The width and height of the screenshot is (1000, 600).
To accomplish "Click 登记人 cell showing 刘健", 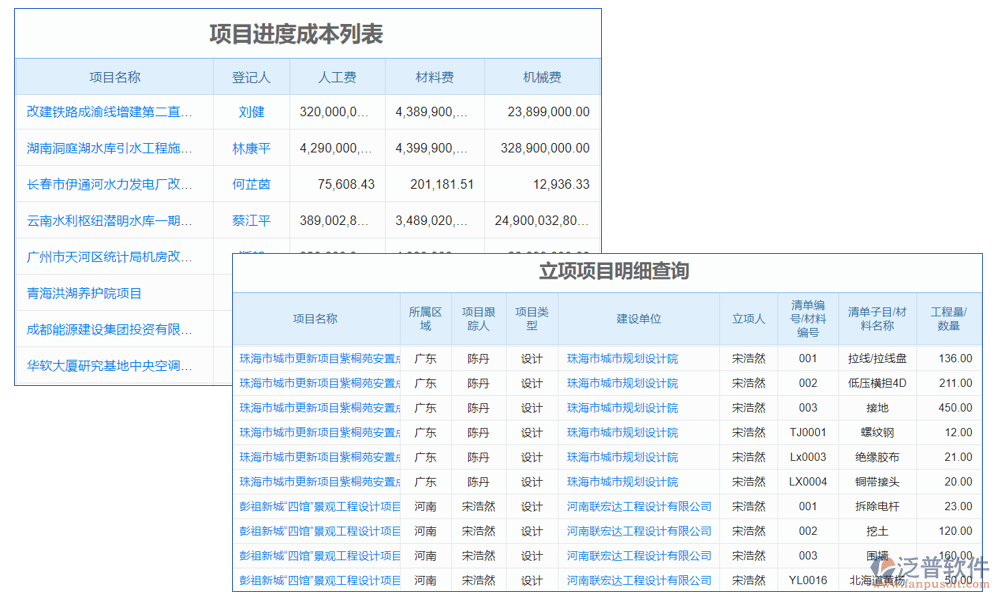I will [251, 112].
